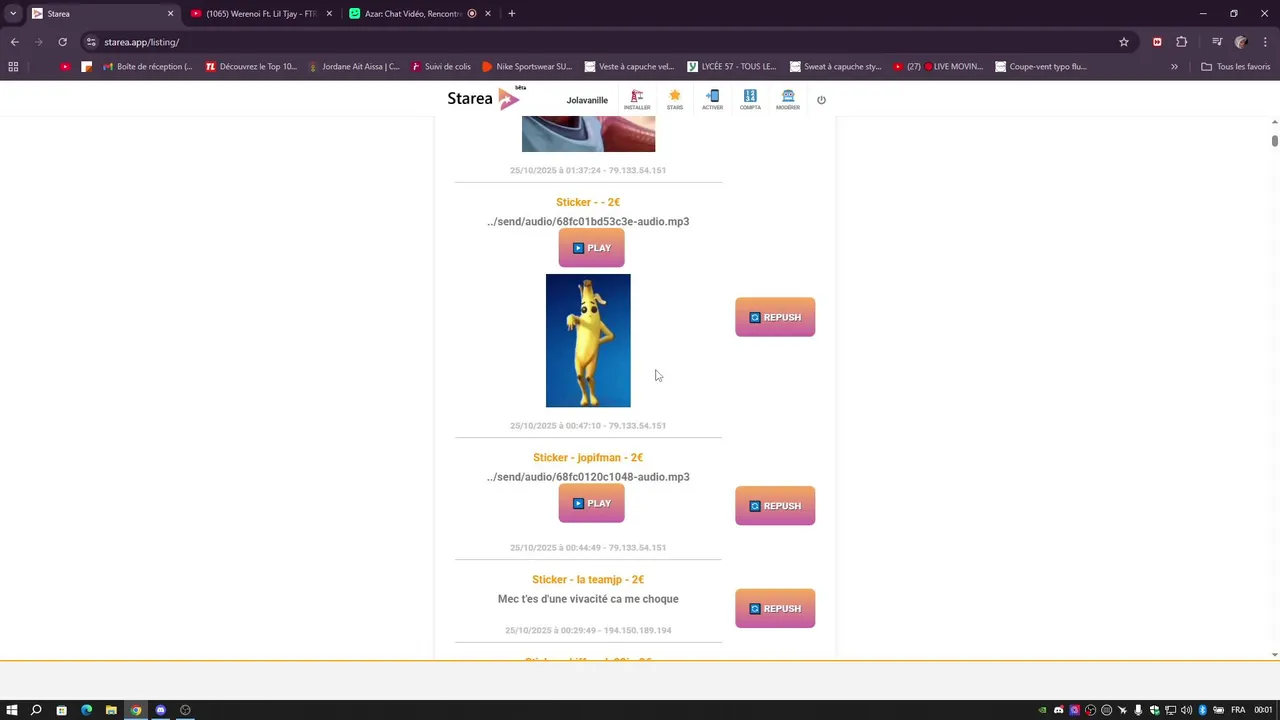Click the 'Sticker - - 2€' title
This screenshot has height=720, width=1280.
588,202
